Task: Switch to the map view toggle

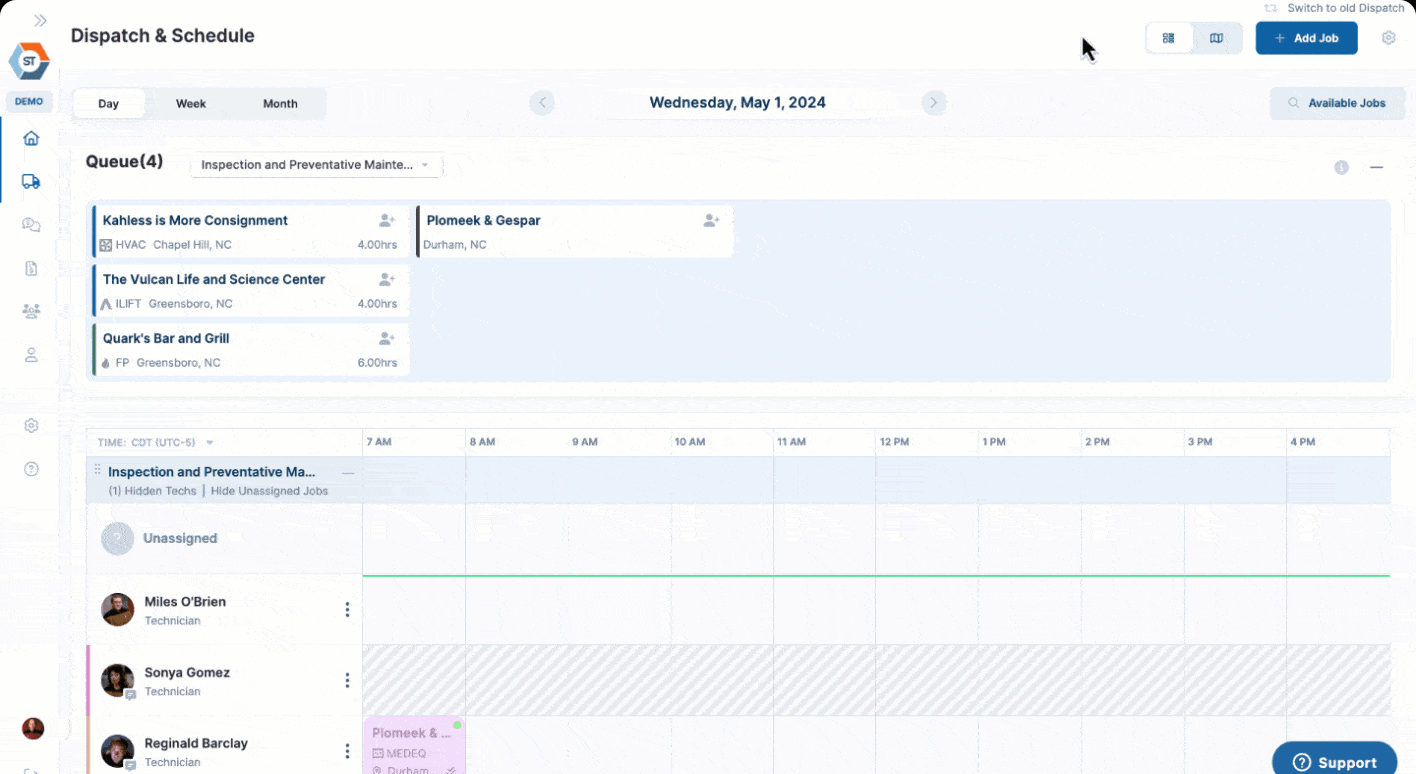Action: (1216, 38)
